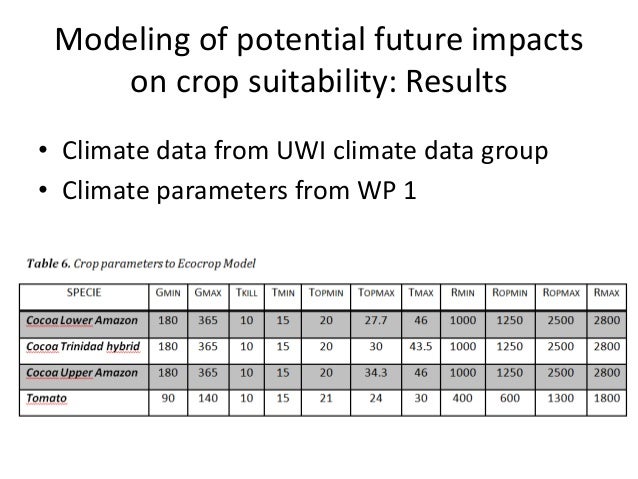Viewport: 638px width, 479px height.
Task: Click the GMIN column header
Action: pos(168,293)
